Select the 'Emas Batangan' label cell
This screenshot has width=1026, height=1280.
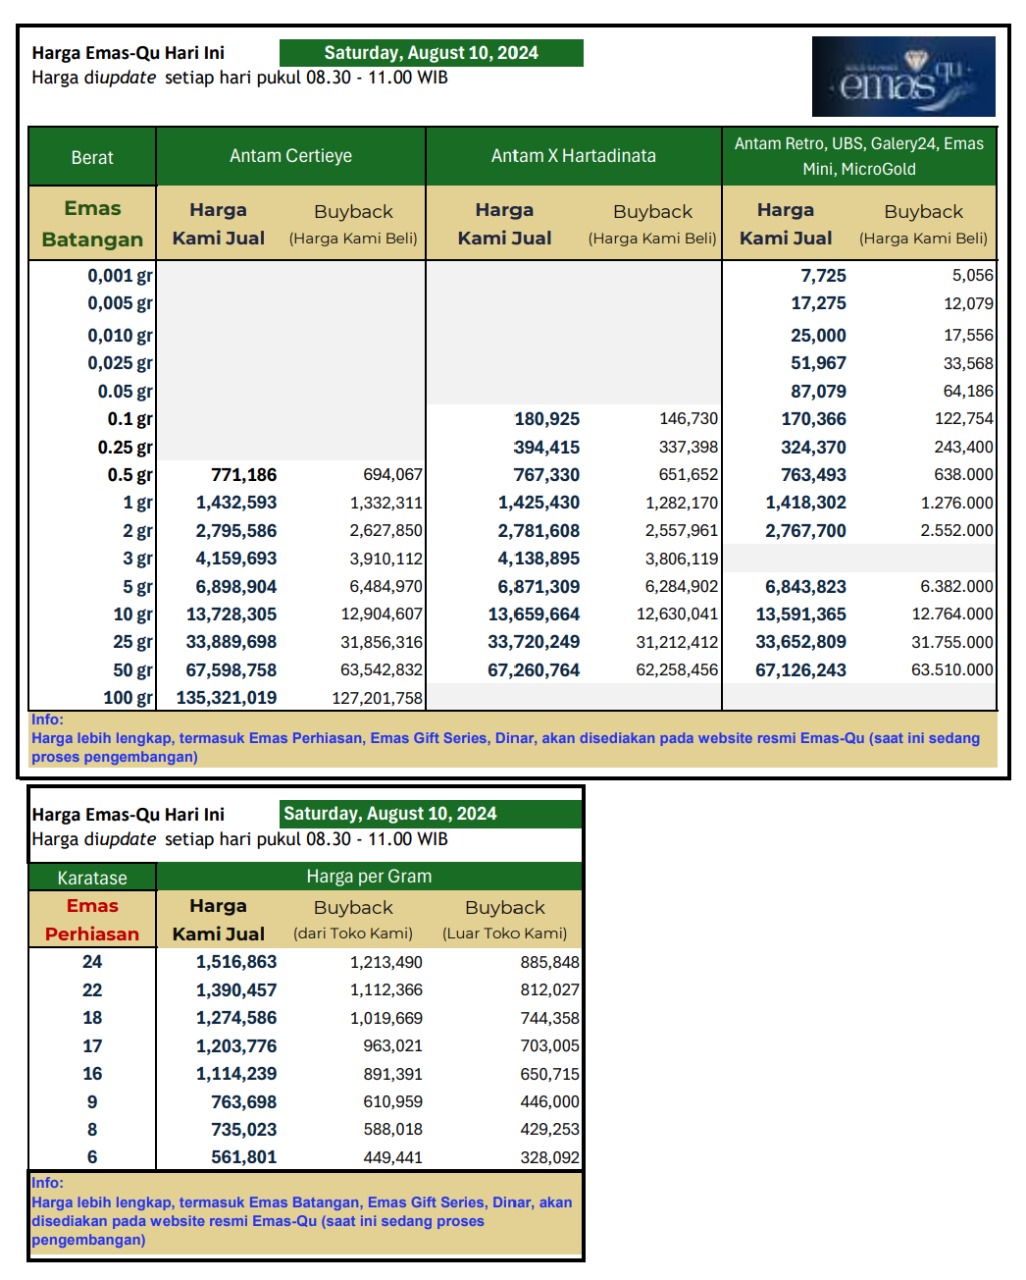(x=92, y=224)
